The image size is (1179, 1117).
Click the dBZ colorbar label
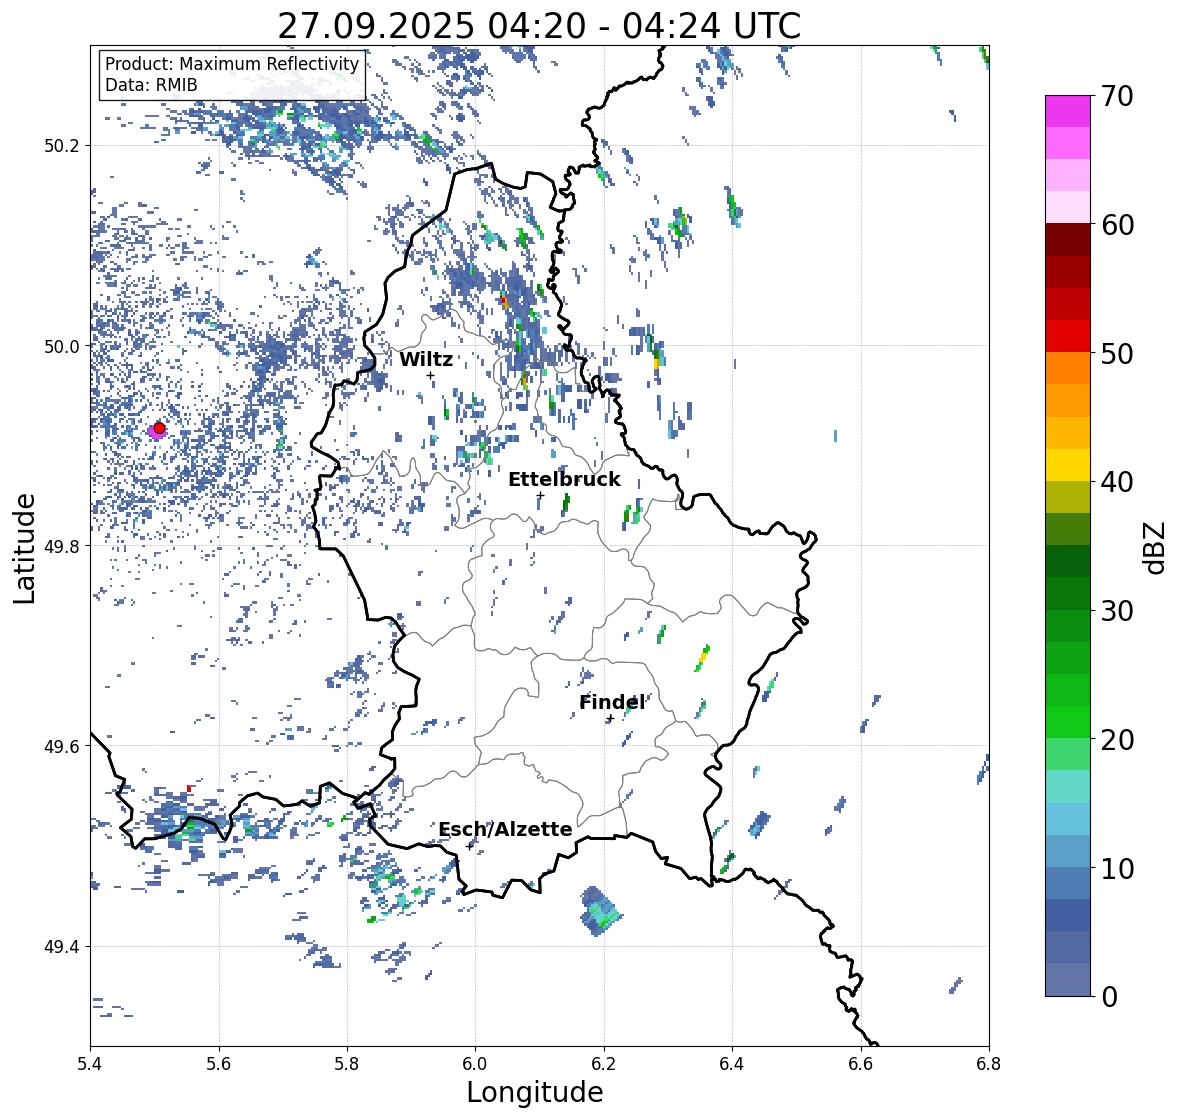tap(1156, 548)
